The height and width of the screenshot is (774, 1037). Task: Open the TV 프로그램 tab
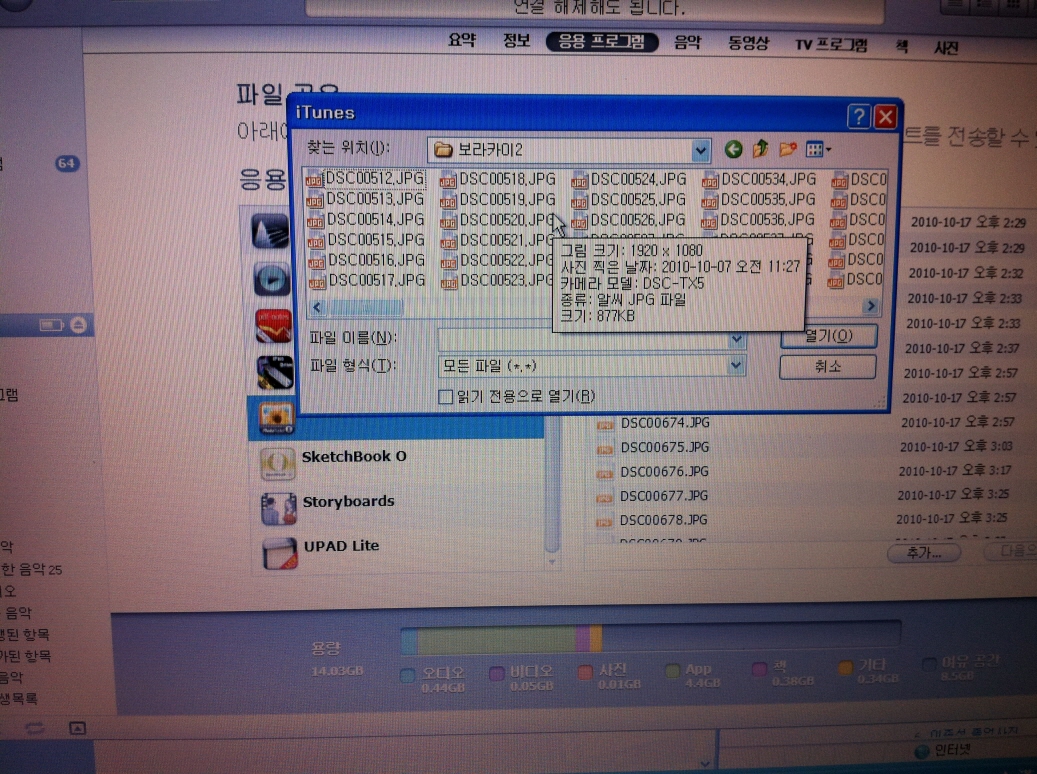click(831, 46)
